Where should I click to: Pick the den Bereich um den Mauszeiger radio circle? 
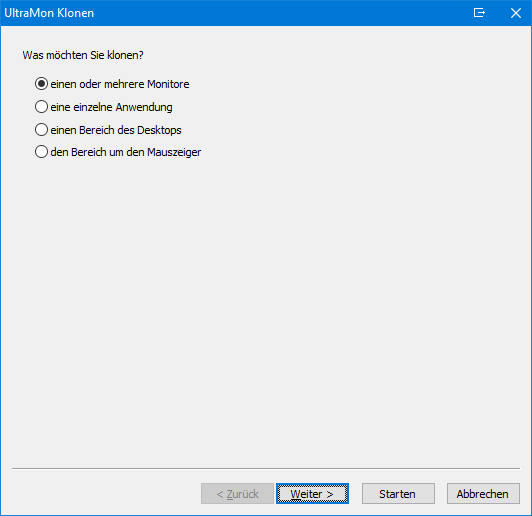(x=41, y=152)
